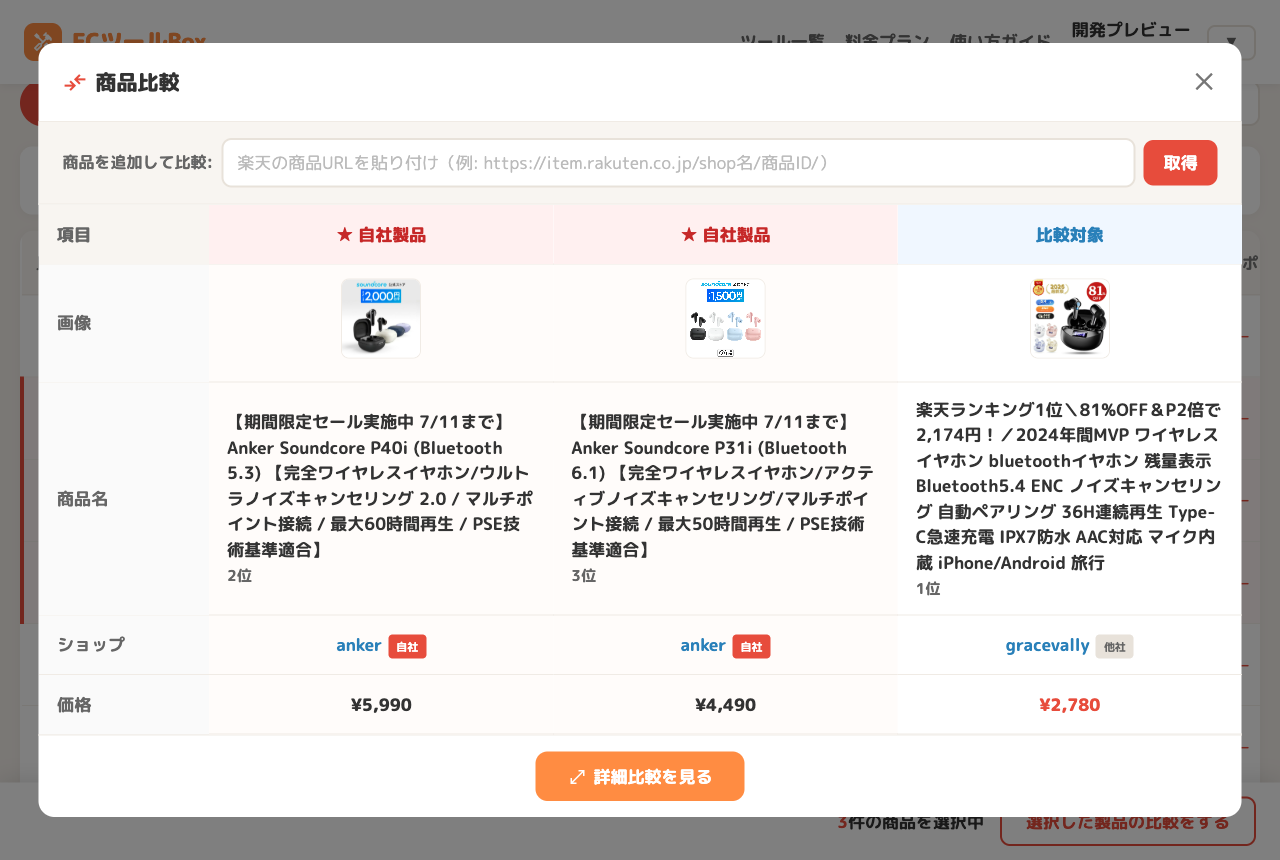This screenshot has height=860, width=1280.
Task: Click the 自社 badge in the P40i column
Action: coord(407,646)
